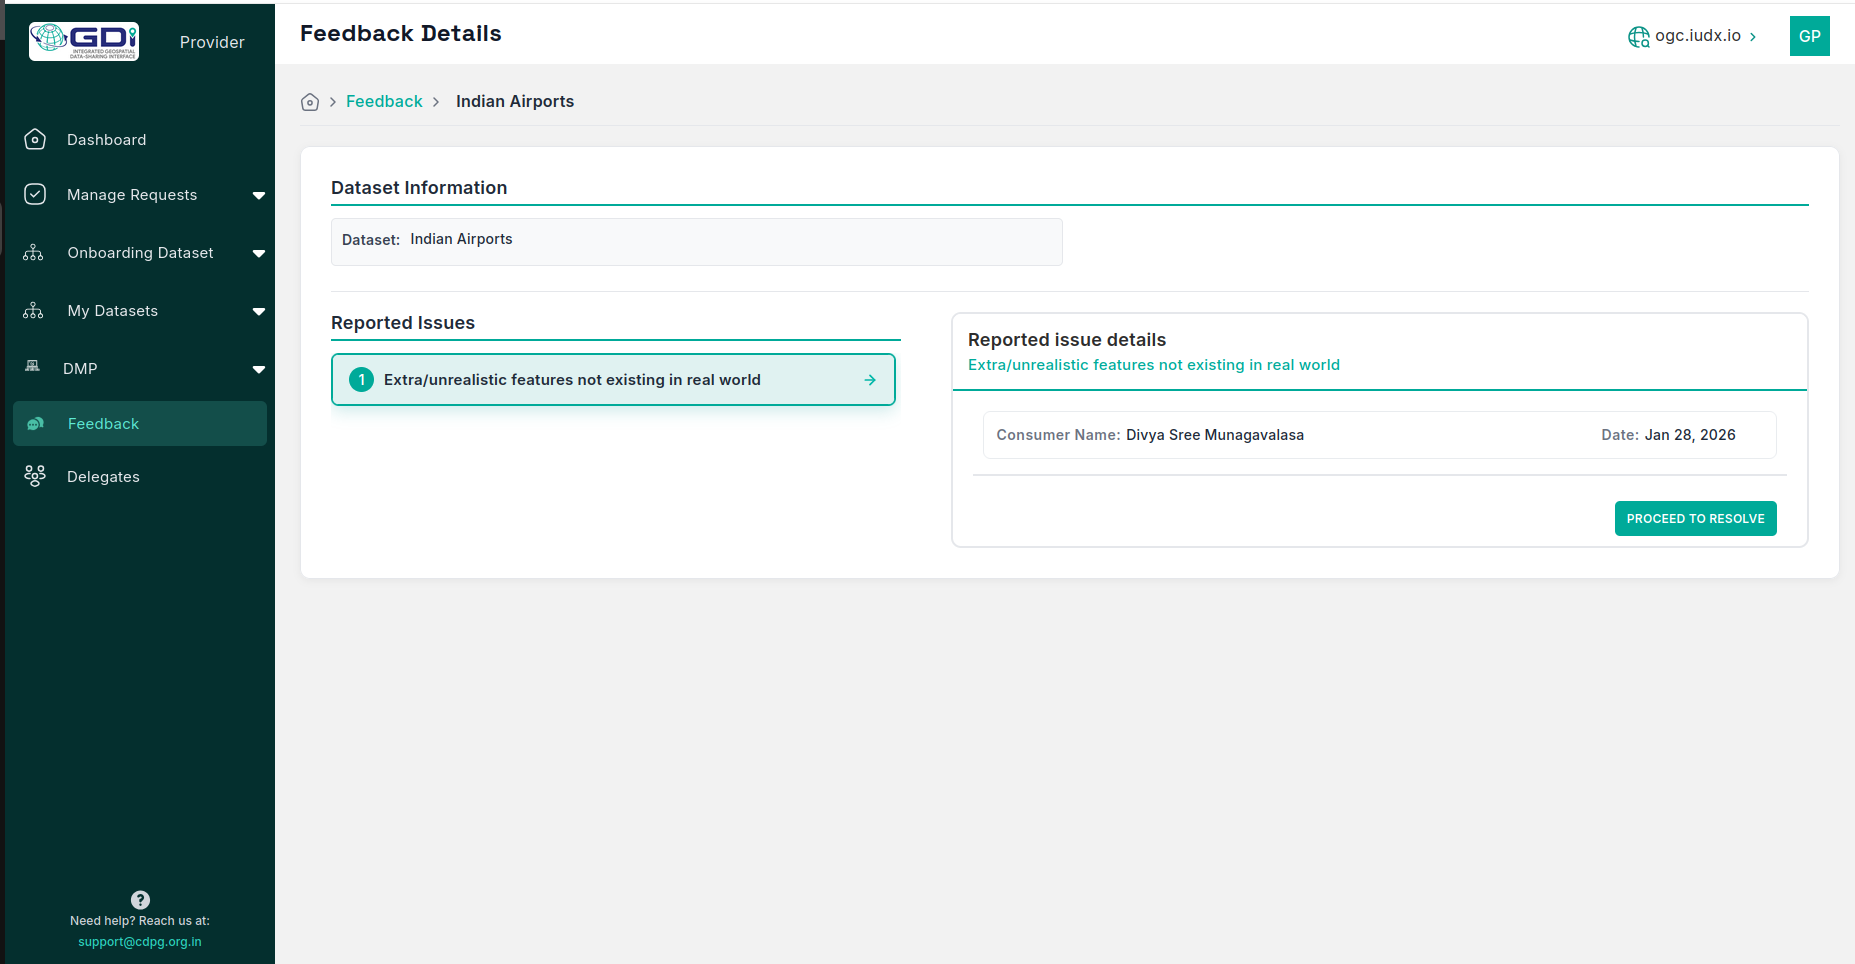Click the DMP sidebar icon

tap(33, 367)
